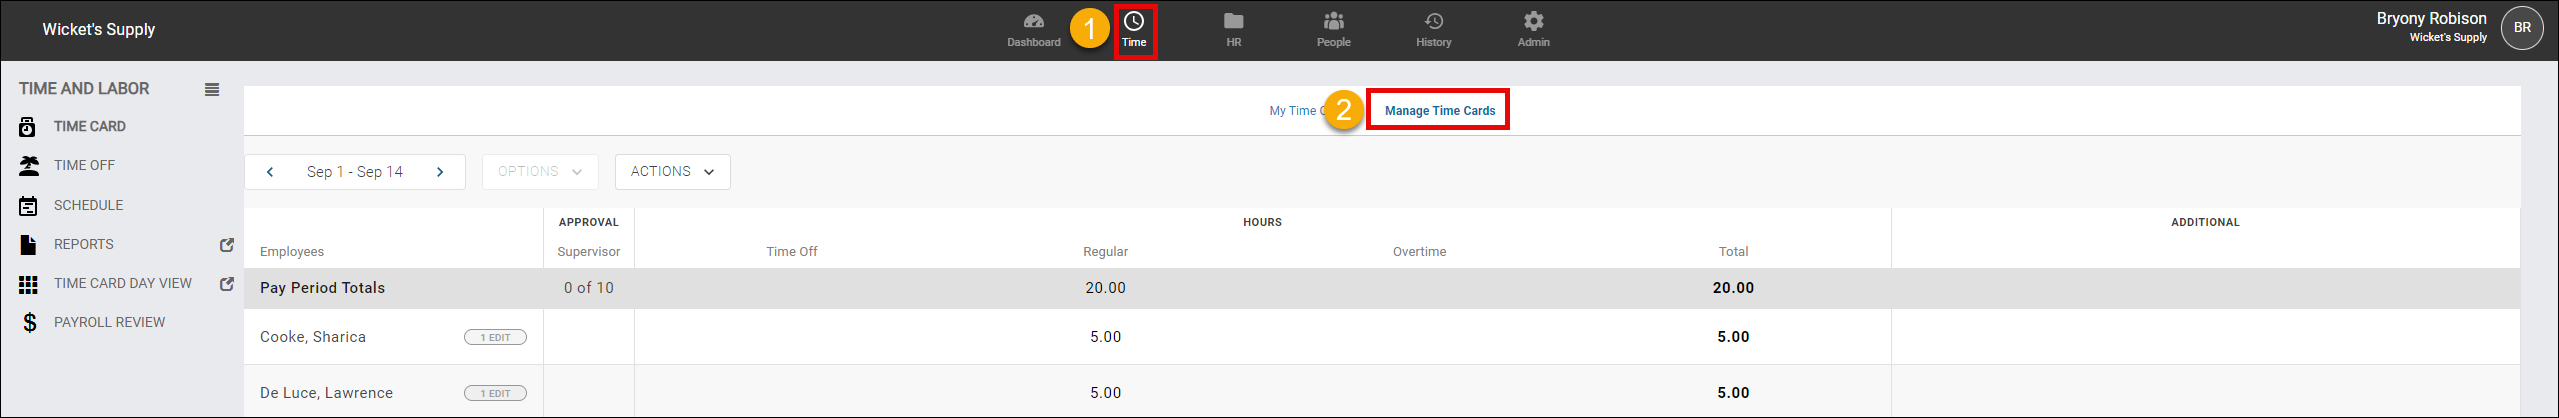Go to previous pay period arrow
Image resolution: width=2559 pixels, height=418 pixels.
(270, 172)
